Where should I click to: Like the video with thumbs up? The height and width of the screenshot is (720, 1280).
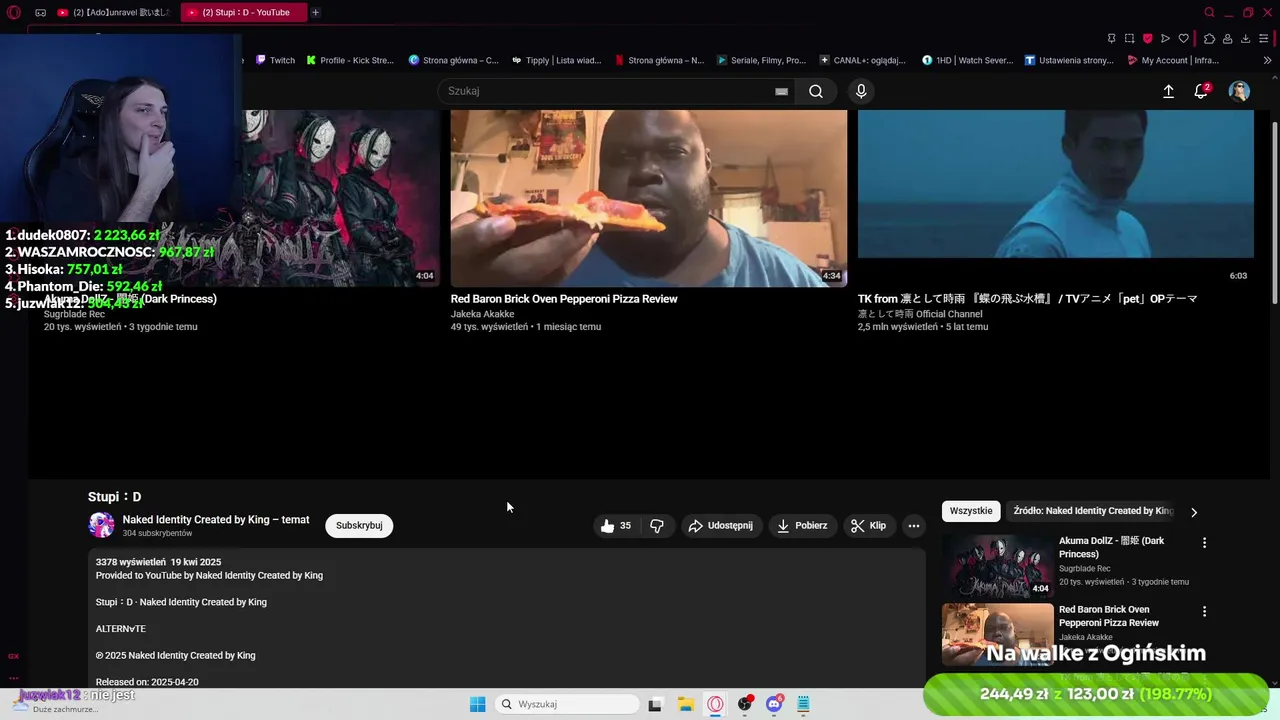[x=616, y=525]
